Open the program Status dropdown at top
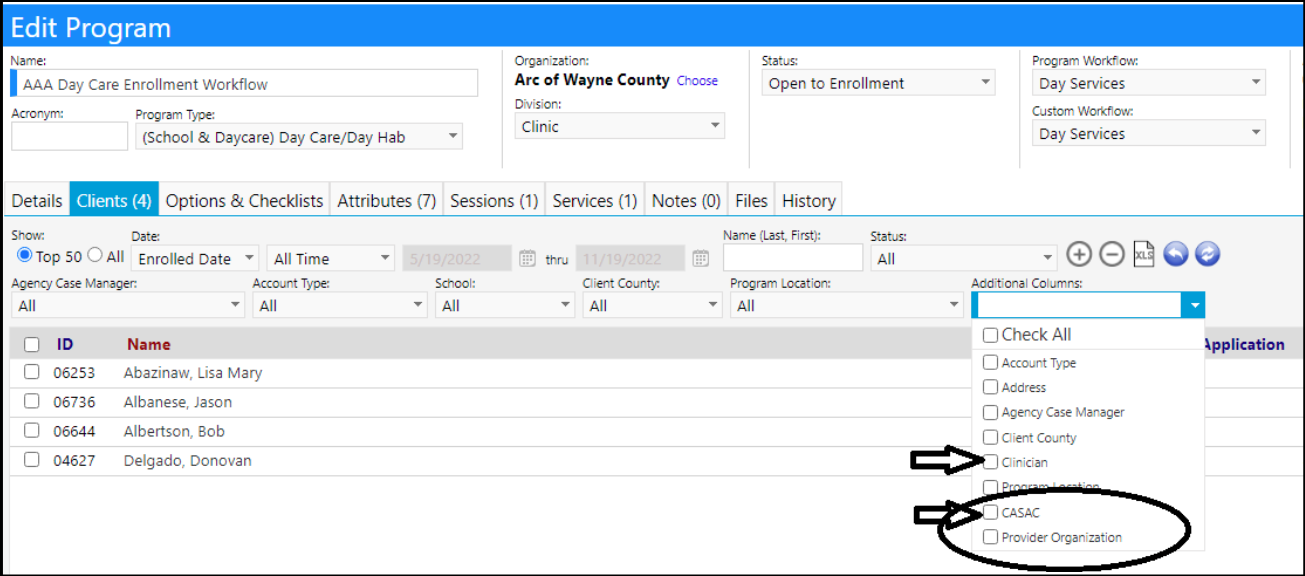 click(x=878, y=83)
